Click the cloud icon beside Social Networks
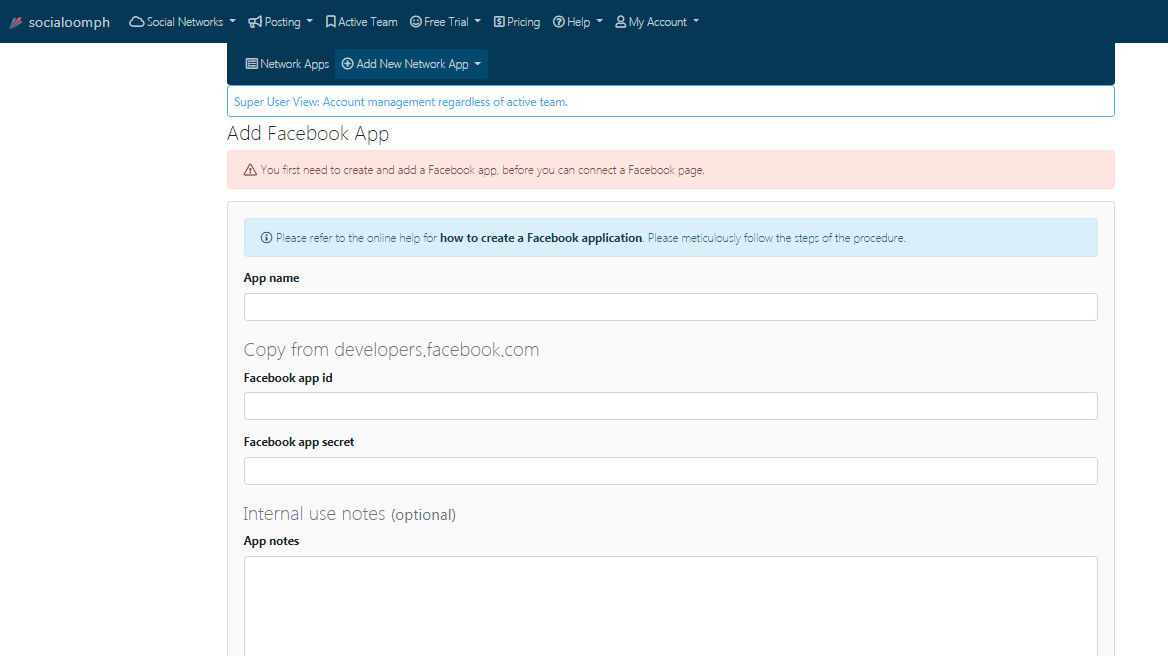1168x656 pixels. [x=136, y=22]
